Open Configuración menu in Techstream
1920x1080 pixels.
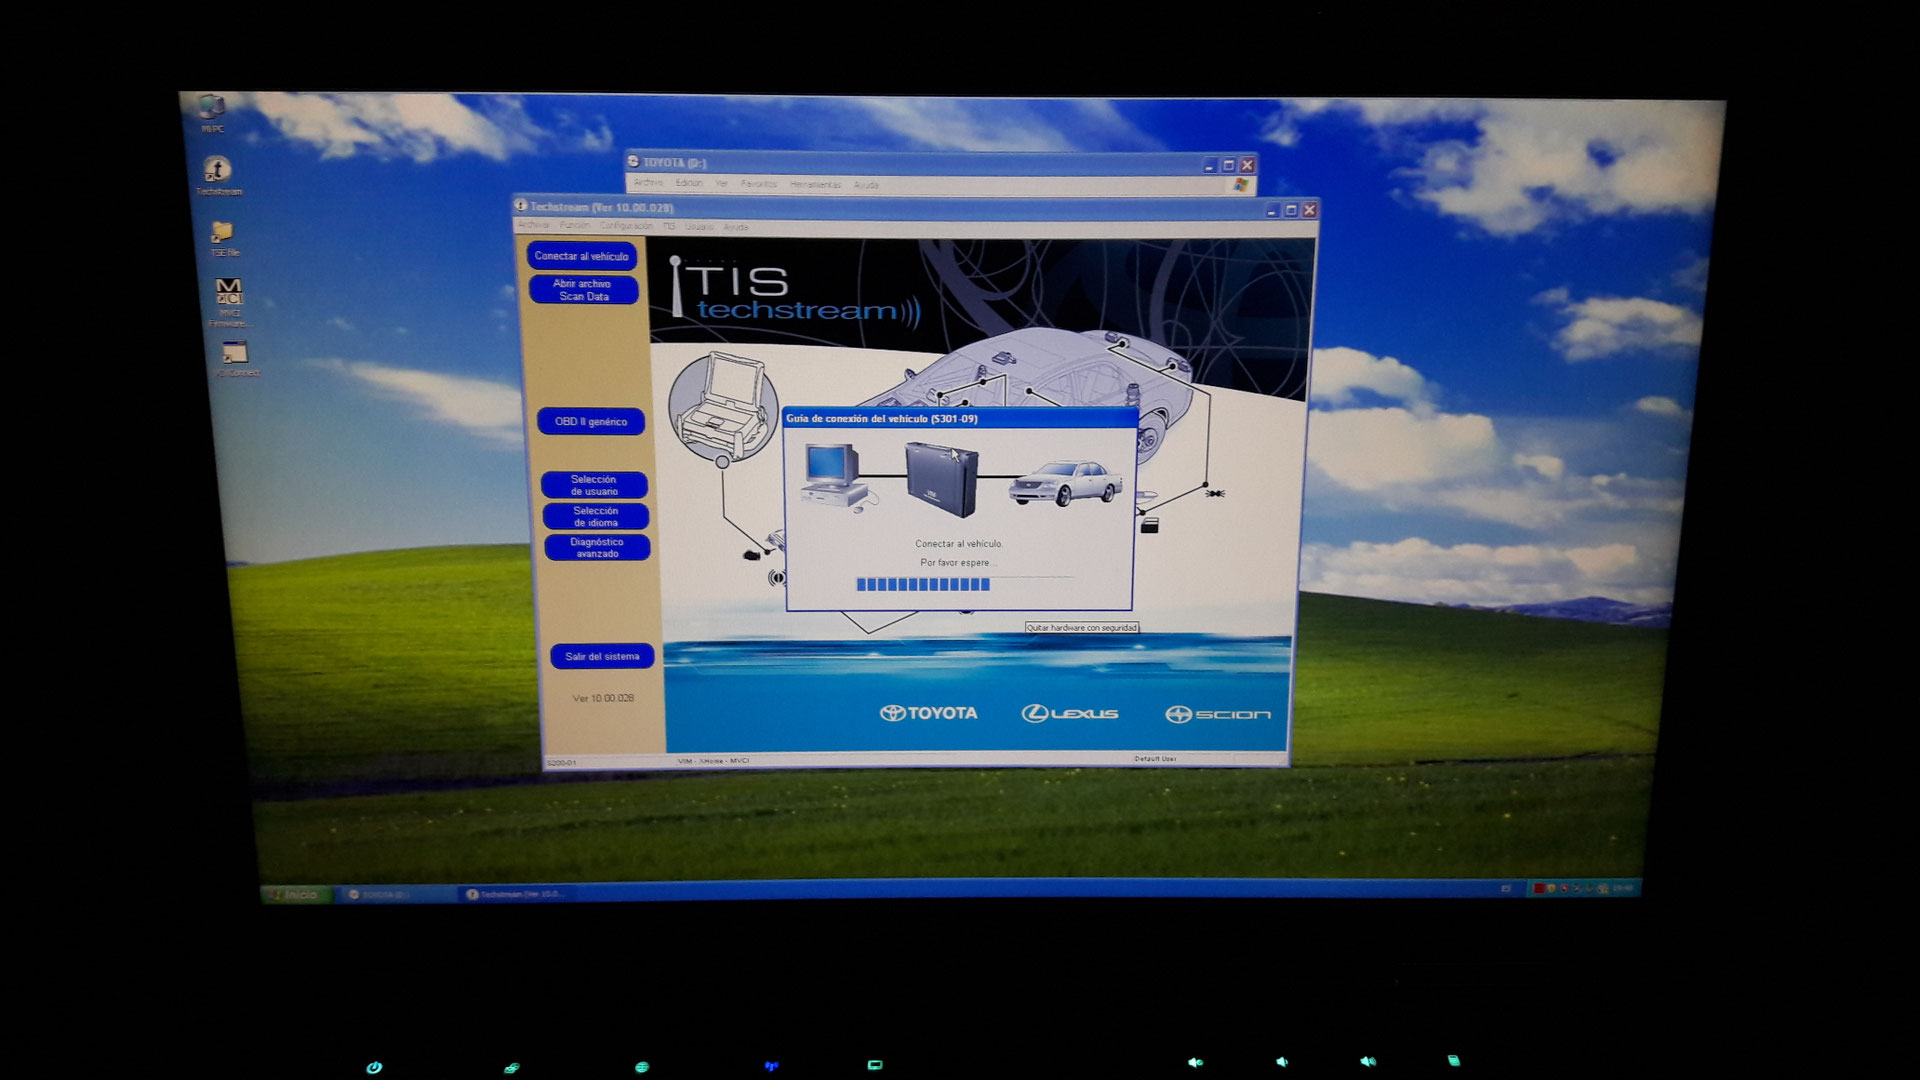625,226
